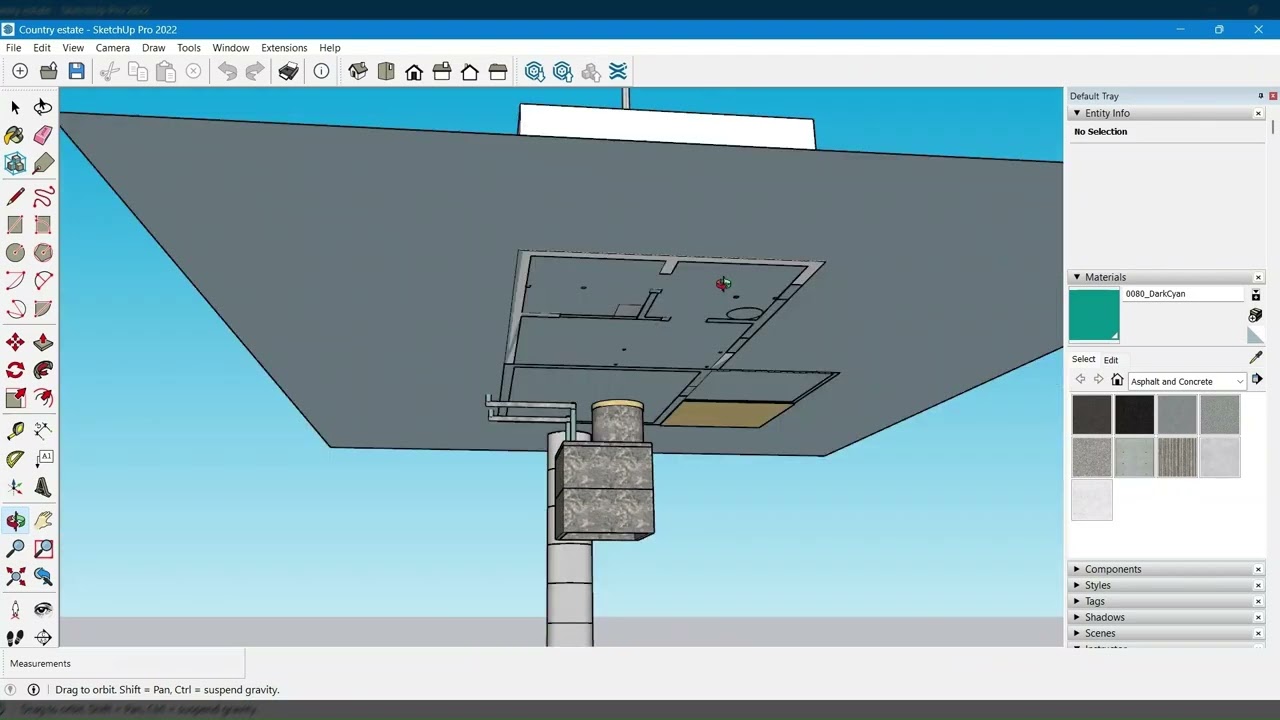
Task: Pick the pink Eraser tool
Action: coord(43,135)
